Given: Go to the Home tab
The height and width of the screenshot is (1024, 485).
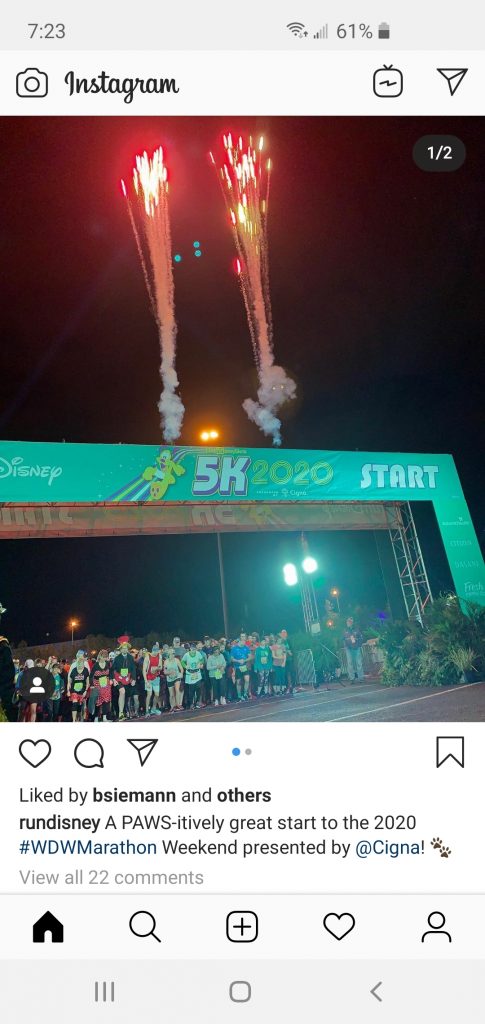Looking at the screenshot, I should [x=48, y=927].
